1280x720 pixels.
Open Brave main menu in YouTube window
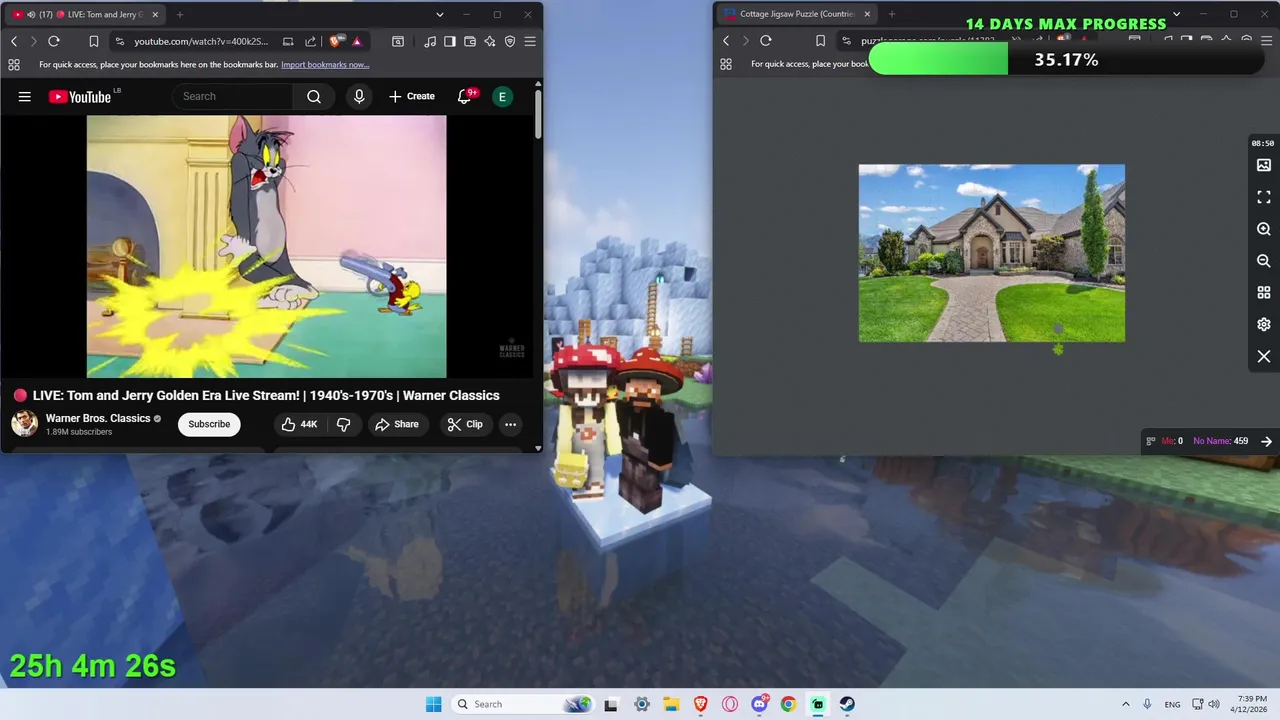point(530,41)
